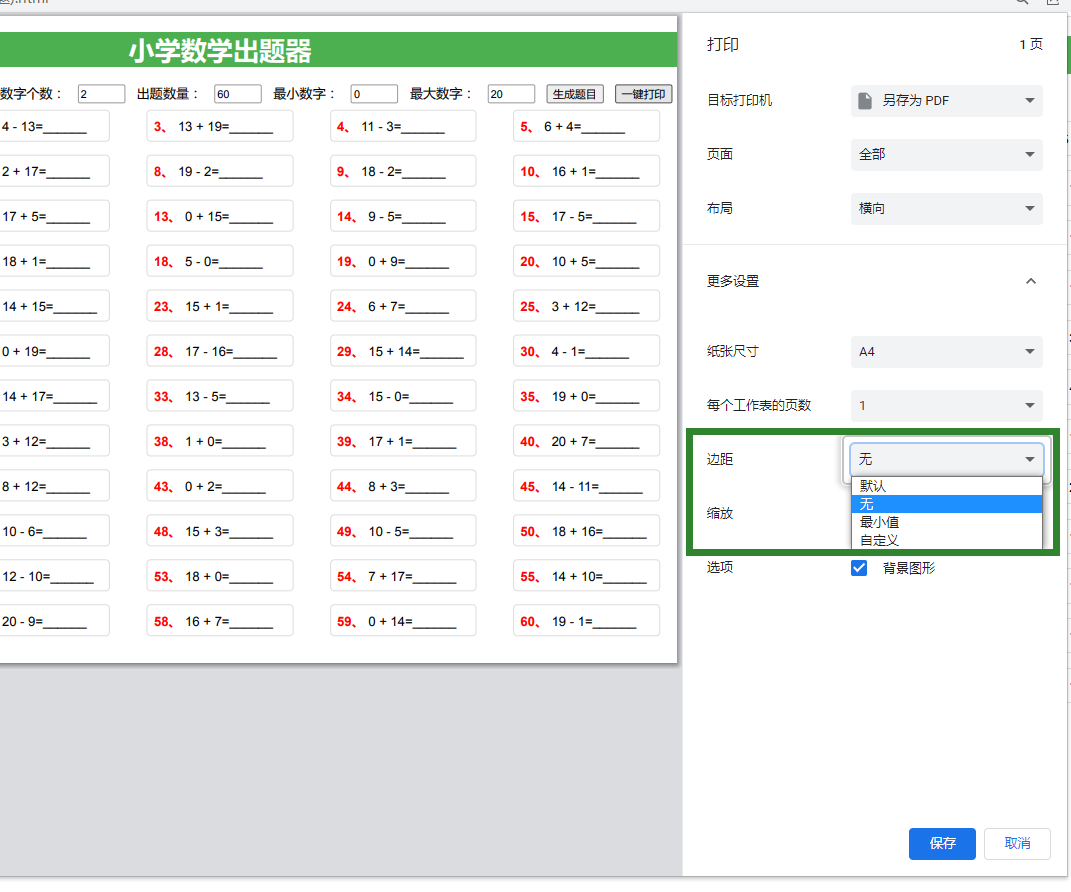Click problem 18 '5 - 0='
The width and height of the screenshot is (1071, 892).
click(x=220, y=262)
